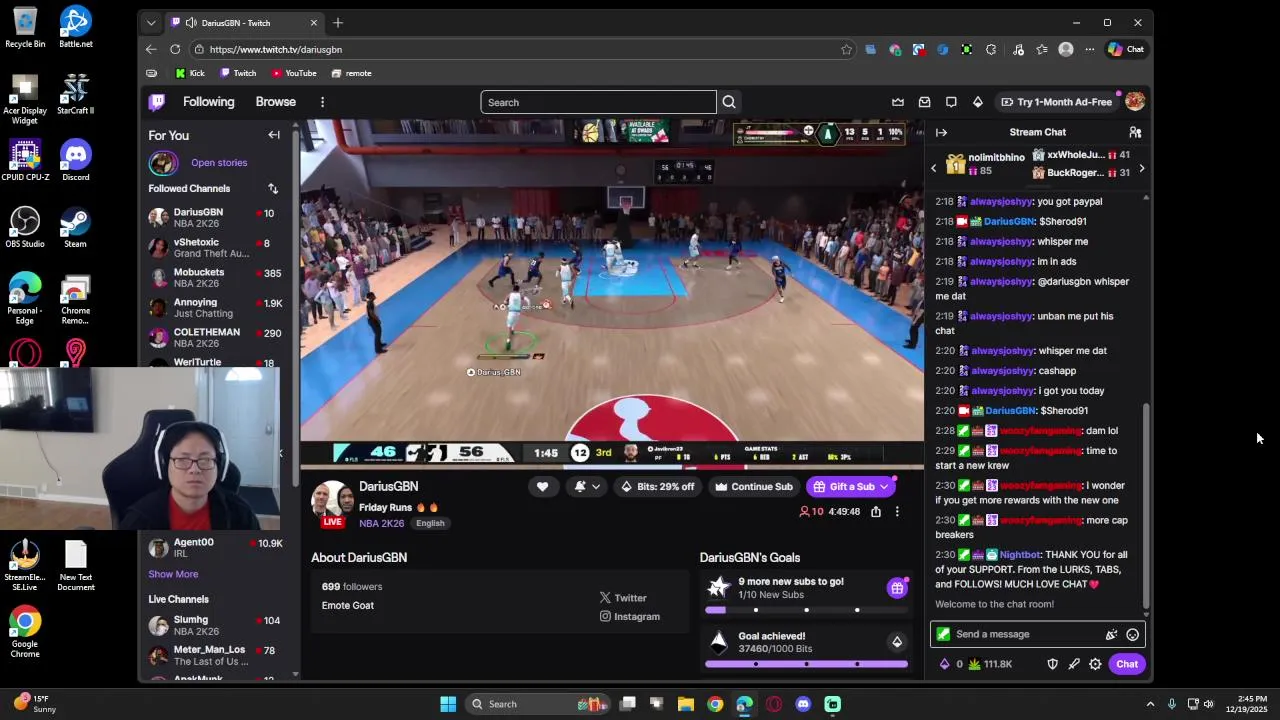
Task: Open Prime Gaming loot crown icon
Action: coord(898,102)
